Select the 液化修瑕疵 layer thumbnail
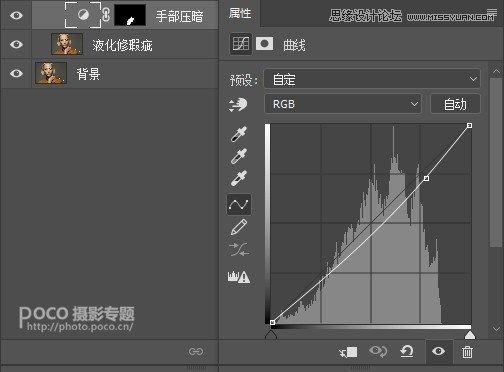This screenshot has height=372, width=504. [67, 44]
